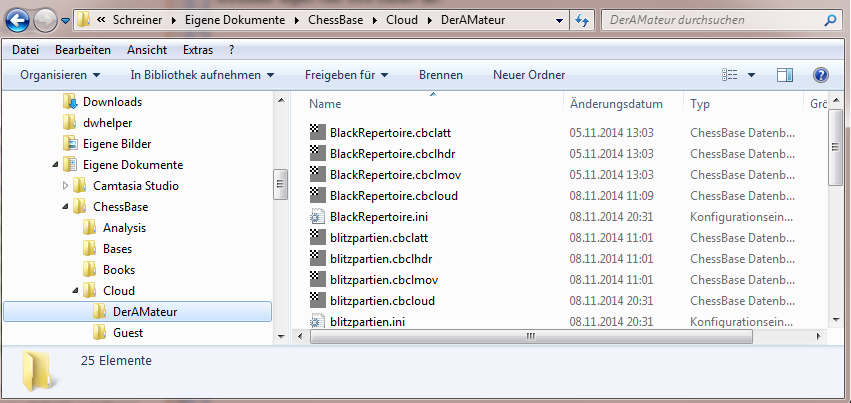Select the Bases folder icon
The image size is (851, 403).
click(x=90, y=248)
